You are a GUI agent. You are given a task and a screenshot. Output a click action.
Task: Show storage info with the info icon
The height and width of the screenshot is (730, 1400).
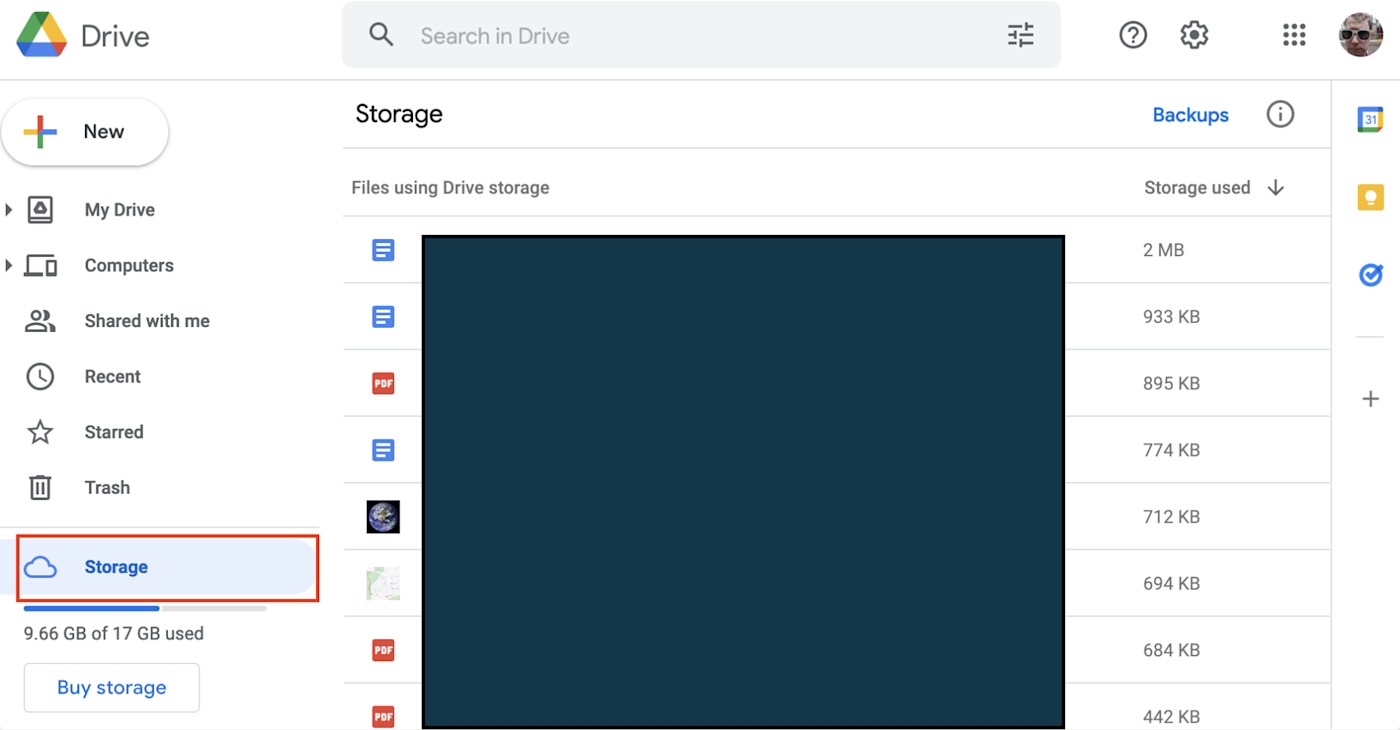pyautogui.click(x=1280, y=114)
